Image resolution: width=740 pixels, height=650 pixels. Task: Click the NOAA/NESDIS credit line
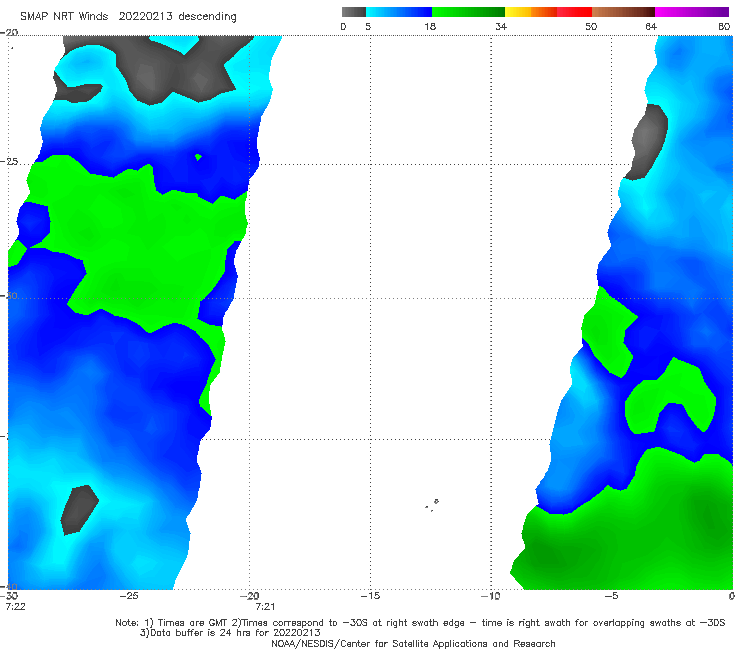coord(413,644)
